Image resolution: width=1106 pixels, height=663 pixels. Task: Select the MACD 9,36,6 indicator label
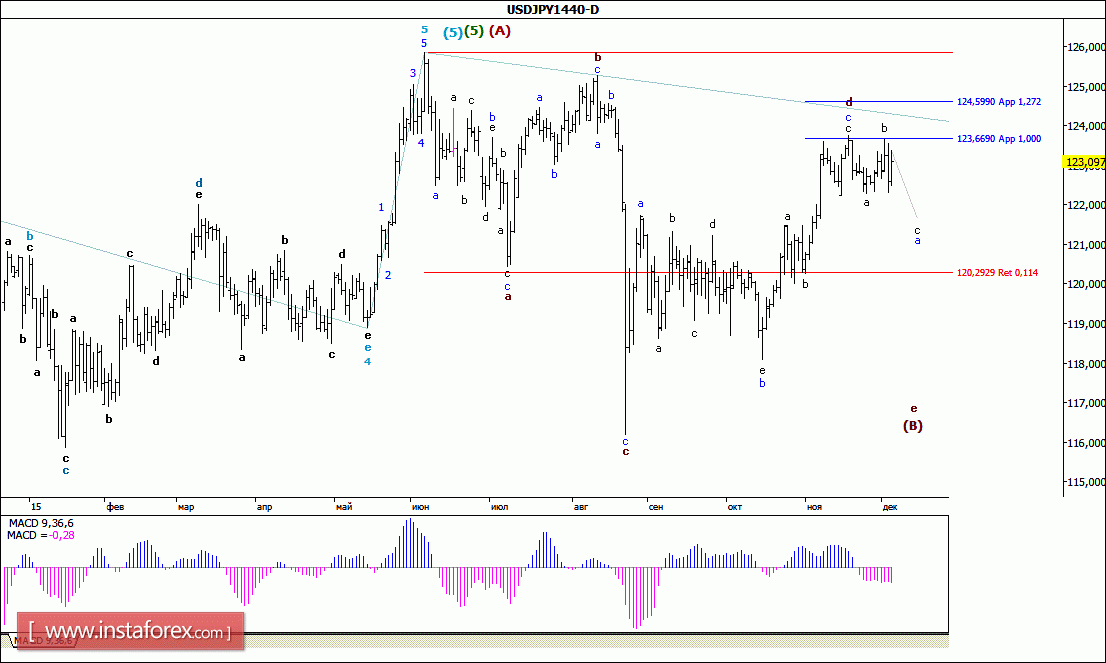(x=41, y=523)
